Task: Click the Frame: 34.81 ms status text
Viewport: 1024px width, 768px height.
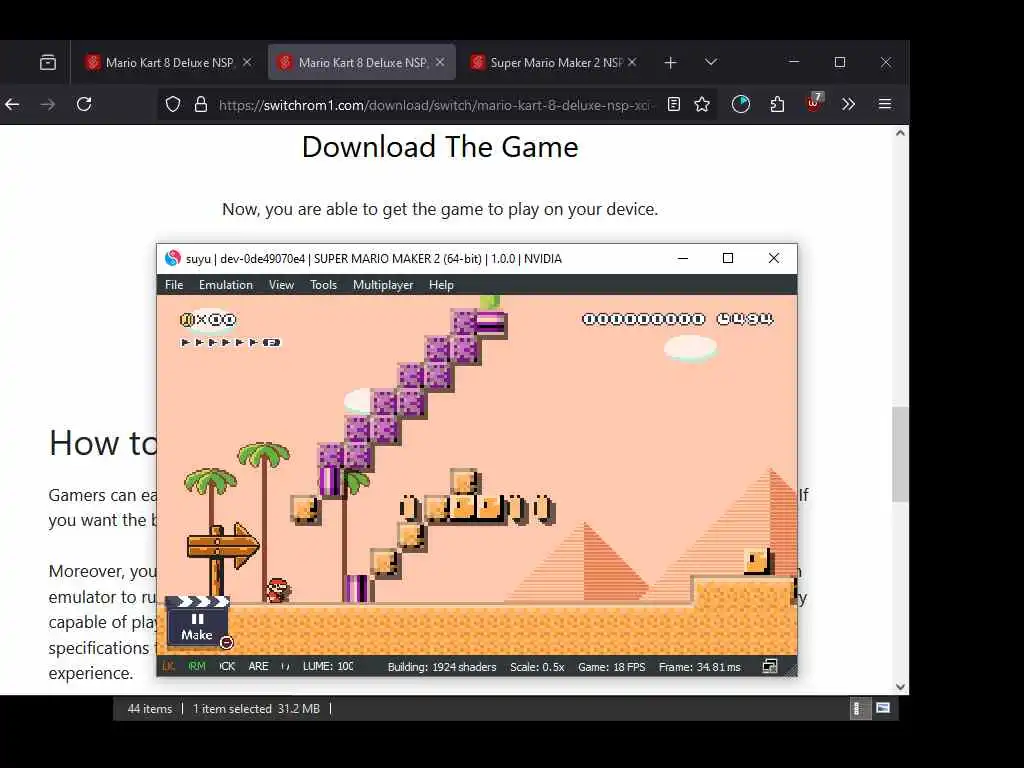Action: pos(699,667)
